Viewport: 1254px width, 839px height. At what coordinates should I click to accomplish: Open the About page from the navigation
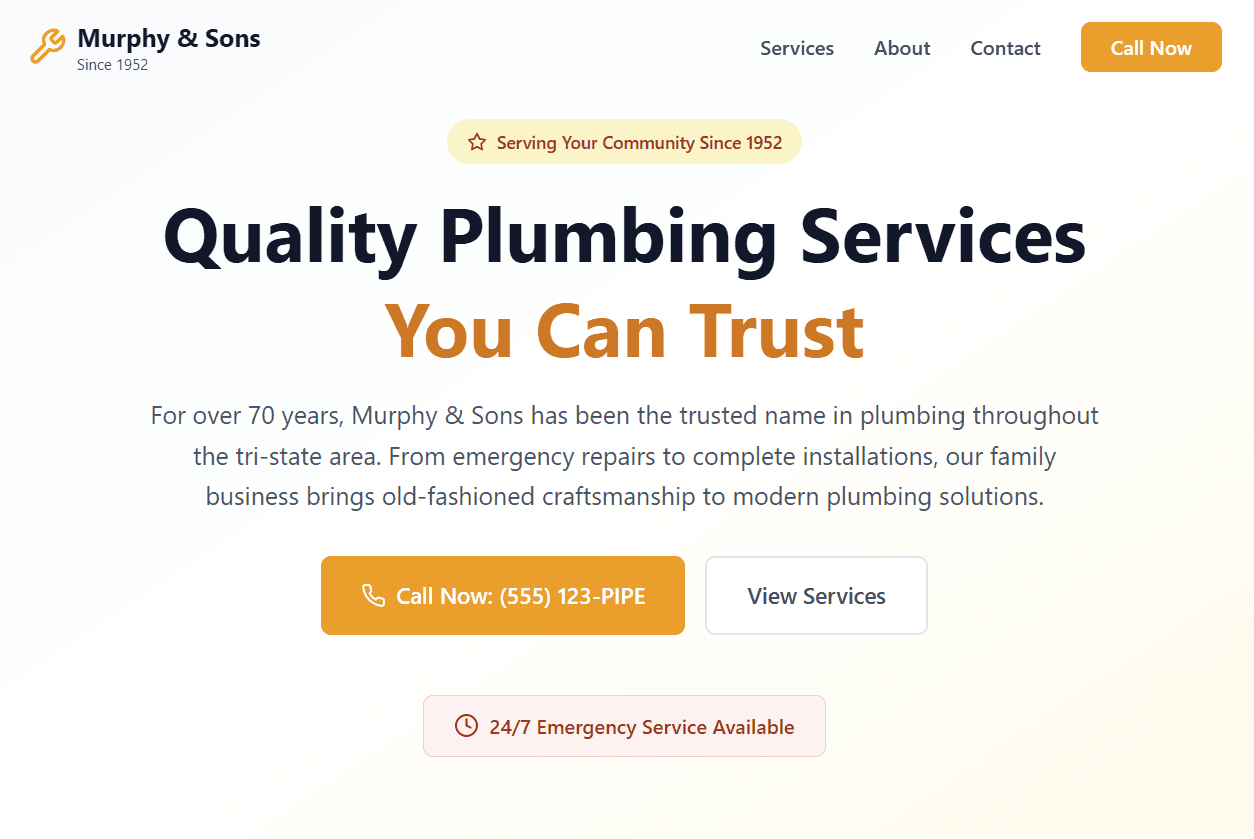pyautogui.click(x=901, y=48)
